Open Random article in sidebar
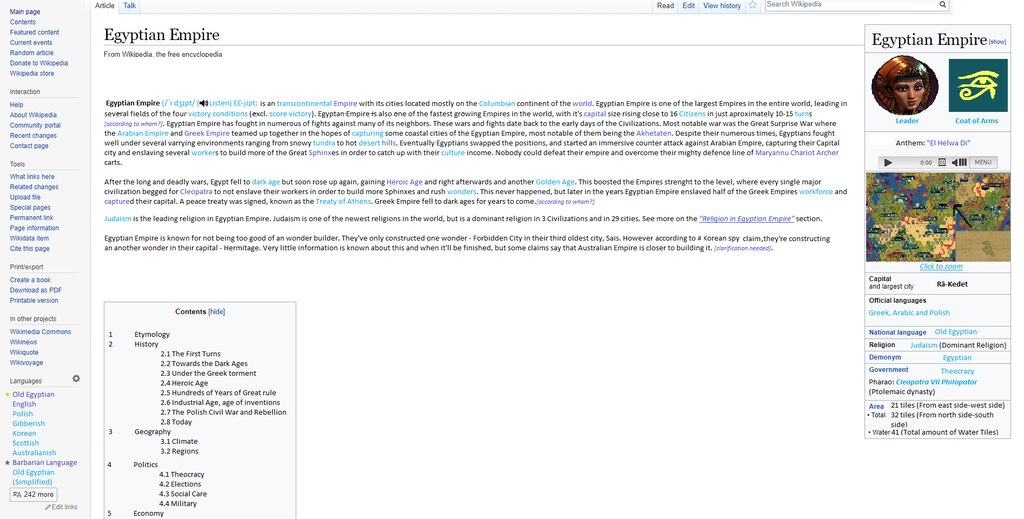 click(x=31, y=53)
